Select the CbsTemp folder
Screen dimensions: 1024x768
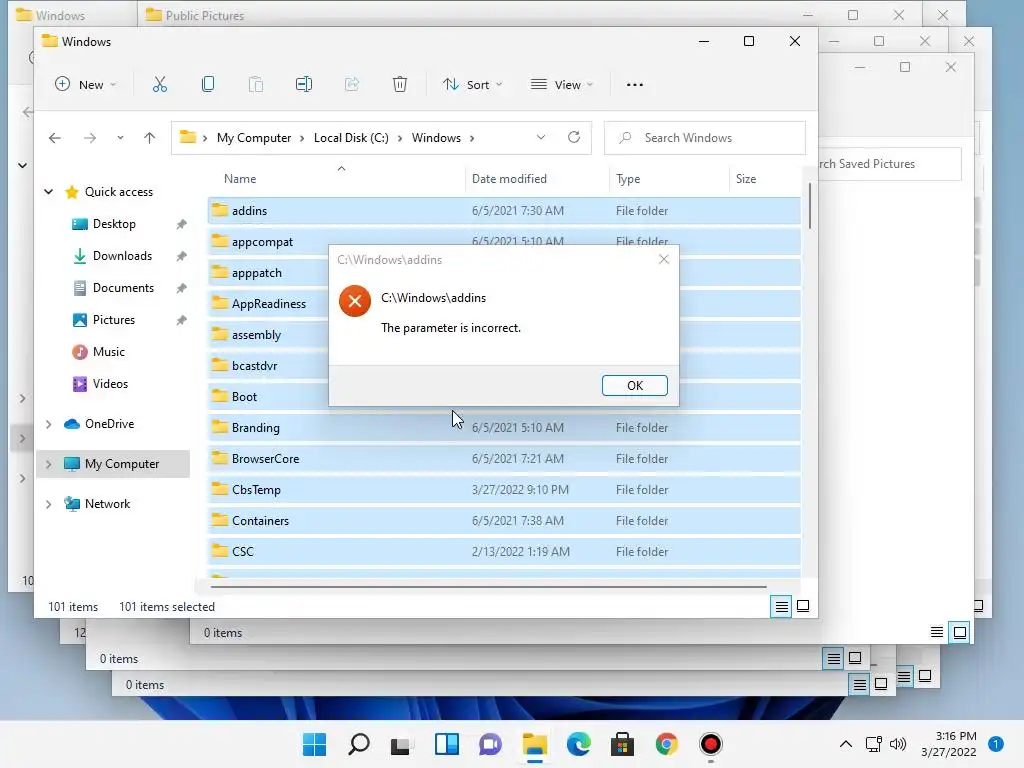[x=504, y=490]
